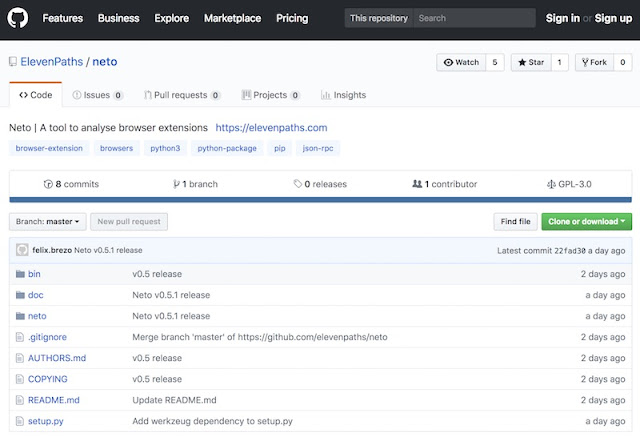Select the json-rpc topic tag

coord(318,148)
